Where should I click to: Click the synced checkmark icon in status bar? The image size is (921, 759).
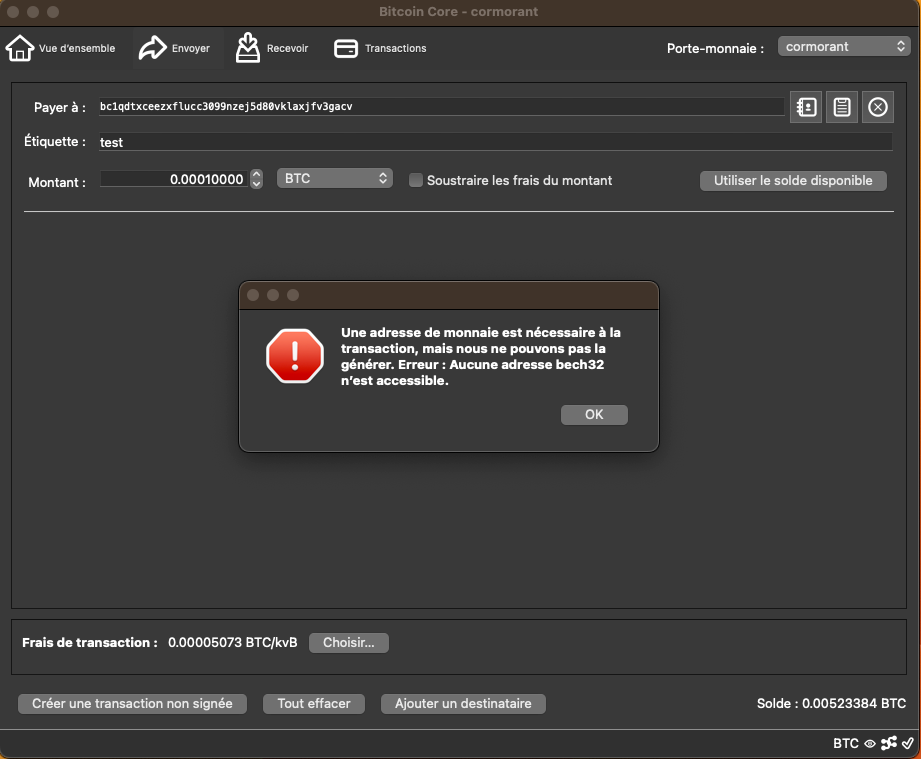point(907,744)
